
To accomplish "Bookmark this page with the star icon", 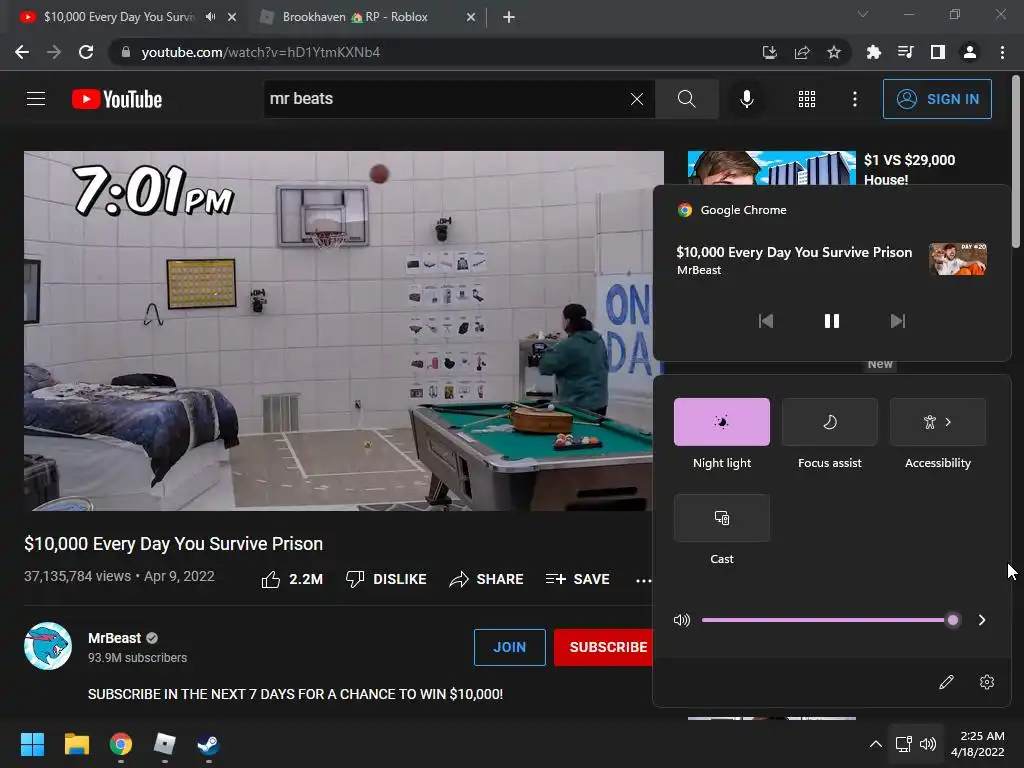I will point(834,52).
